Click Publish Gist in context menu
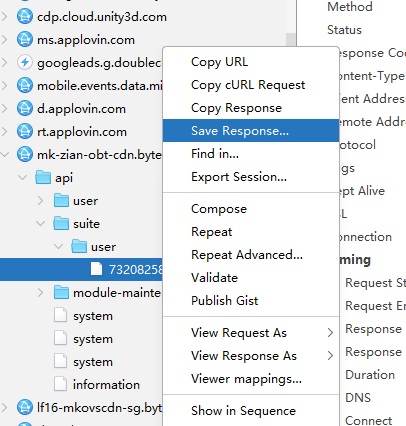The width and height of the screenshot is (406, 426). point(224,301)
